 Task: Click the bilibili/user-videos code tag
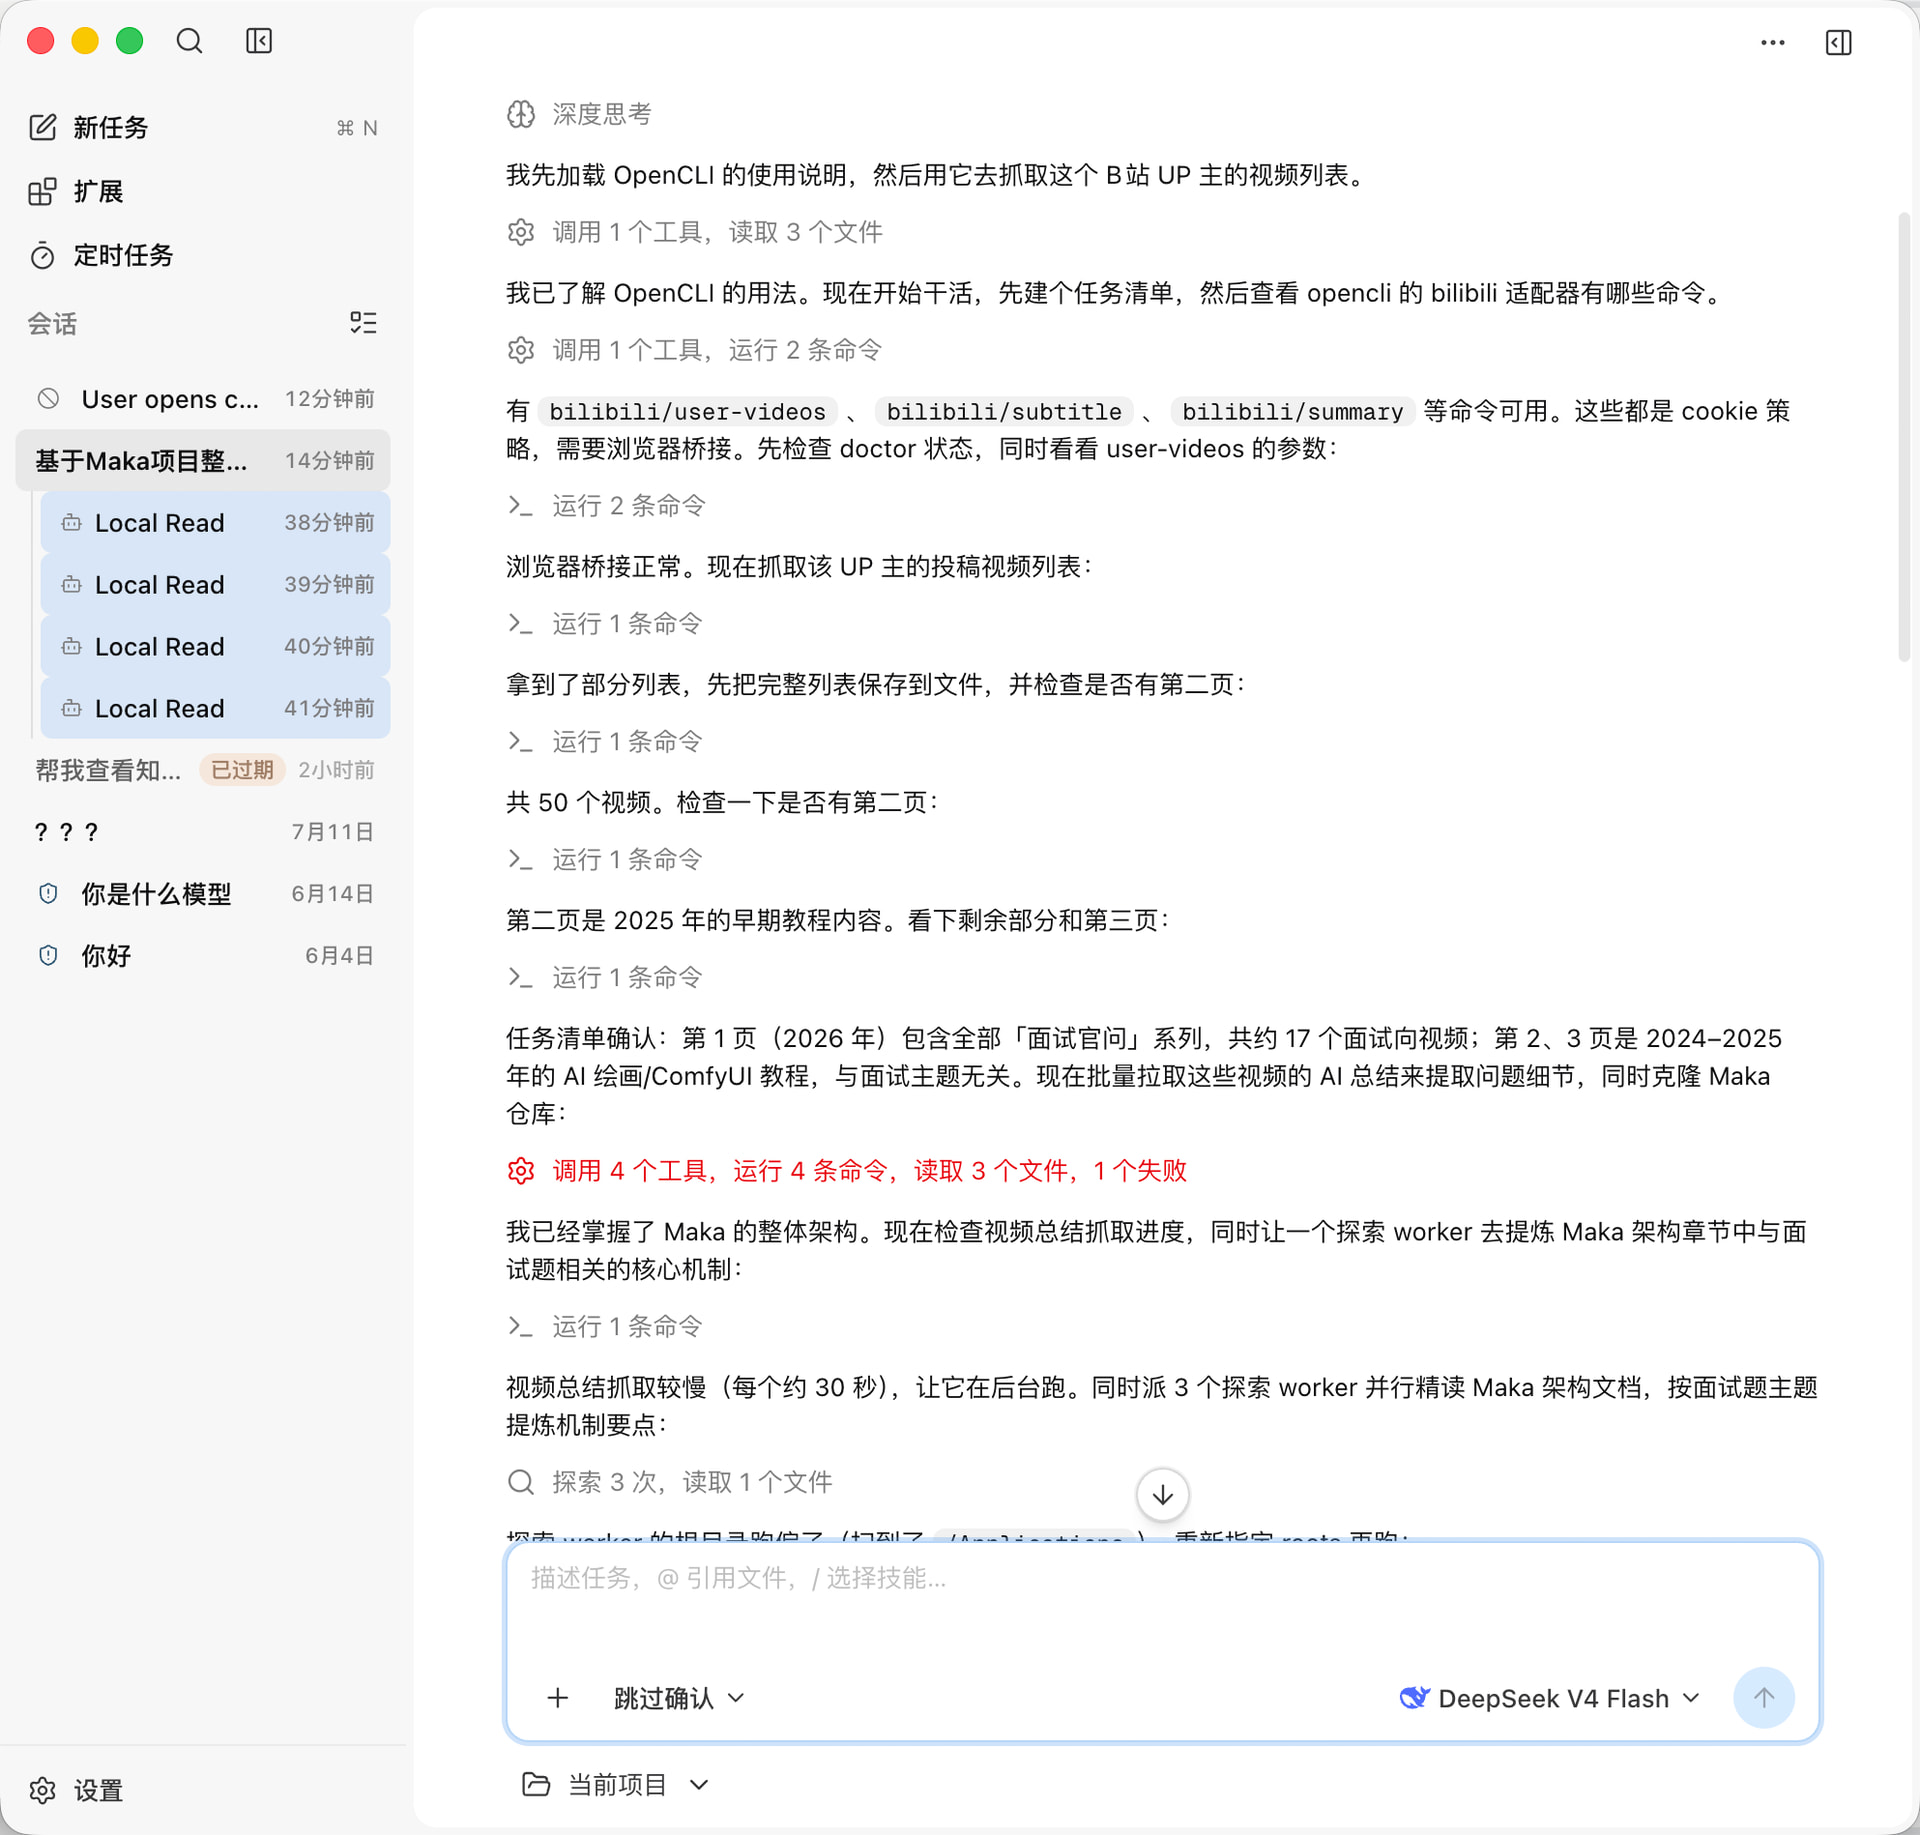687,412
